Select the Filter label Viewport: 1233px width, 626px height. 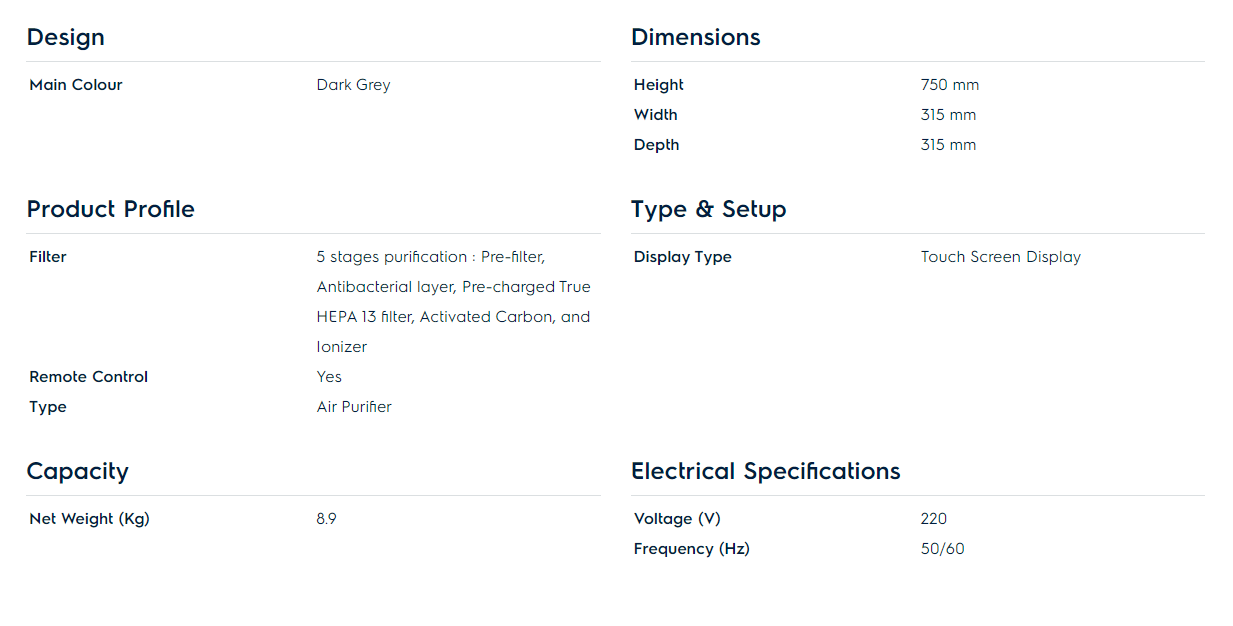[48, 257]
